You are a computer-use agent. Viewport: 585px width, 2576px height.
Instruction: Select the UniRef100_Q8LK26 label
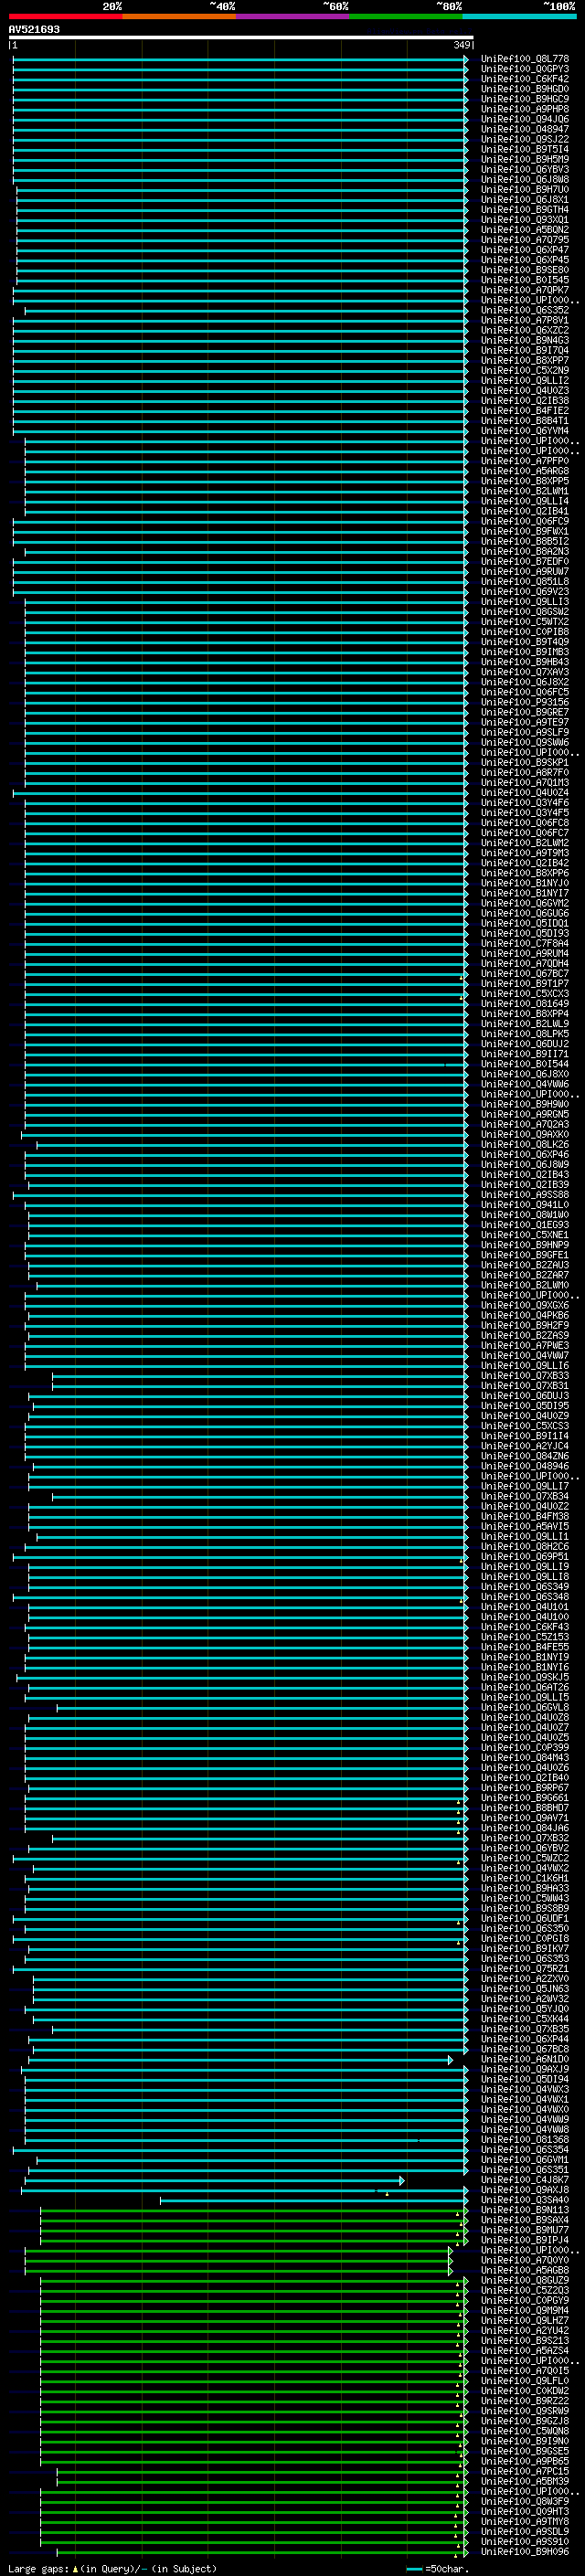coord(525,1144)
